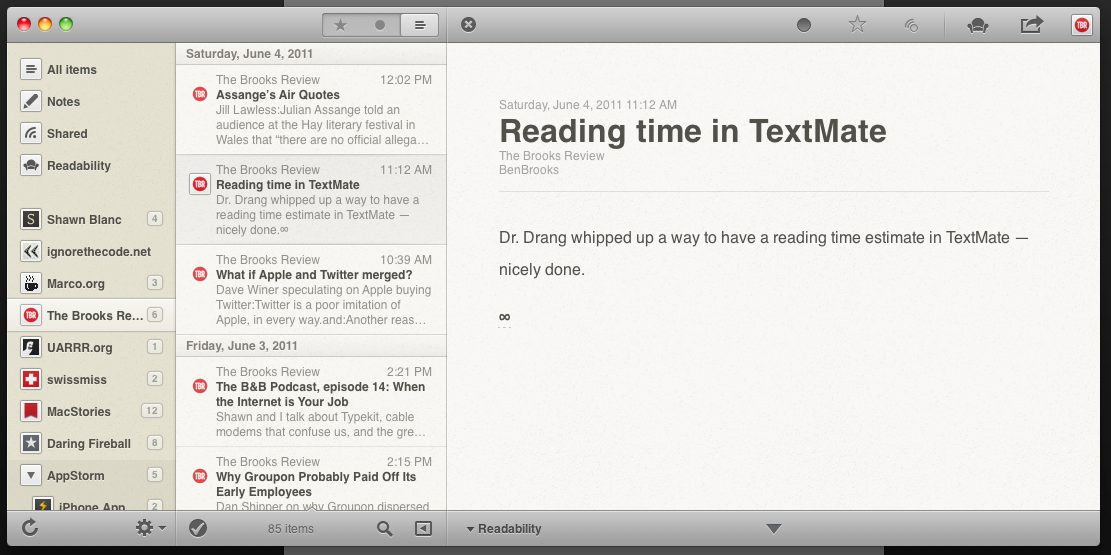Open the share arrow menu
Screen dimensions: 1111x555
1032,25
